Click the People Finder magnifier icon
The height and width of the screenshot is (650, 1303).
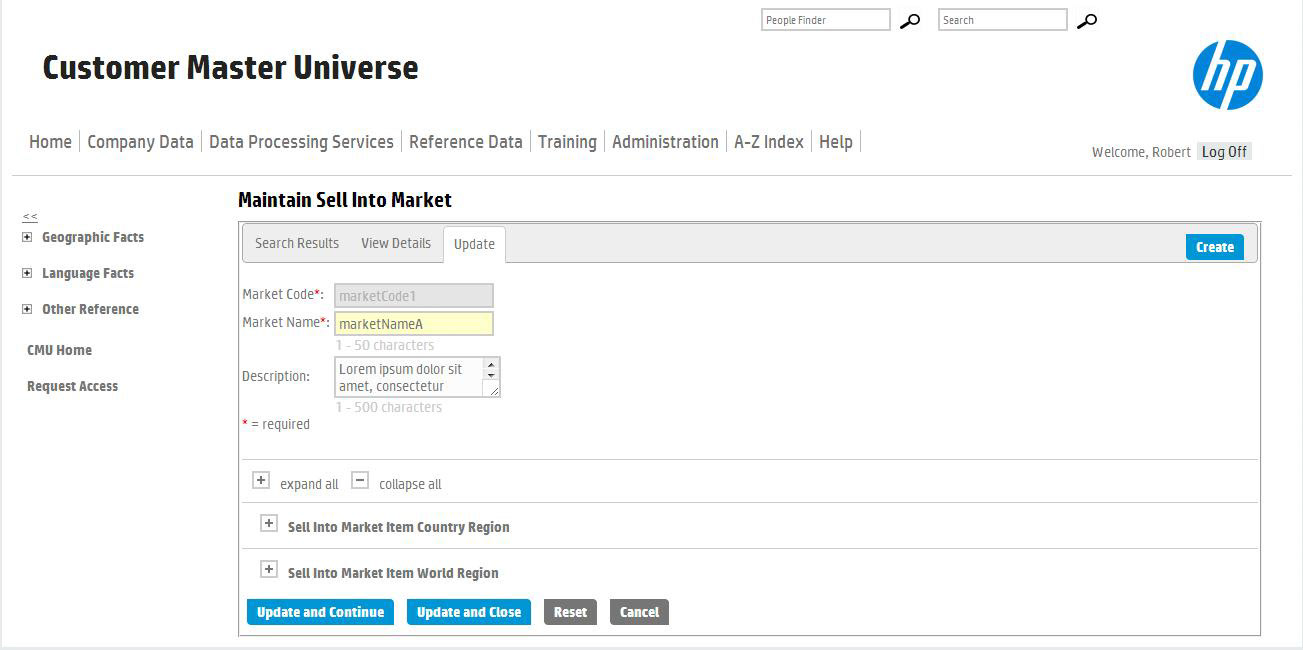click(x=910, y=20)
